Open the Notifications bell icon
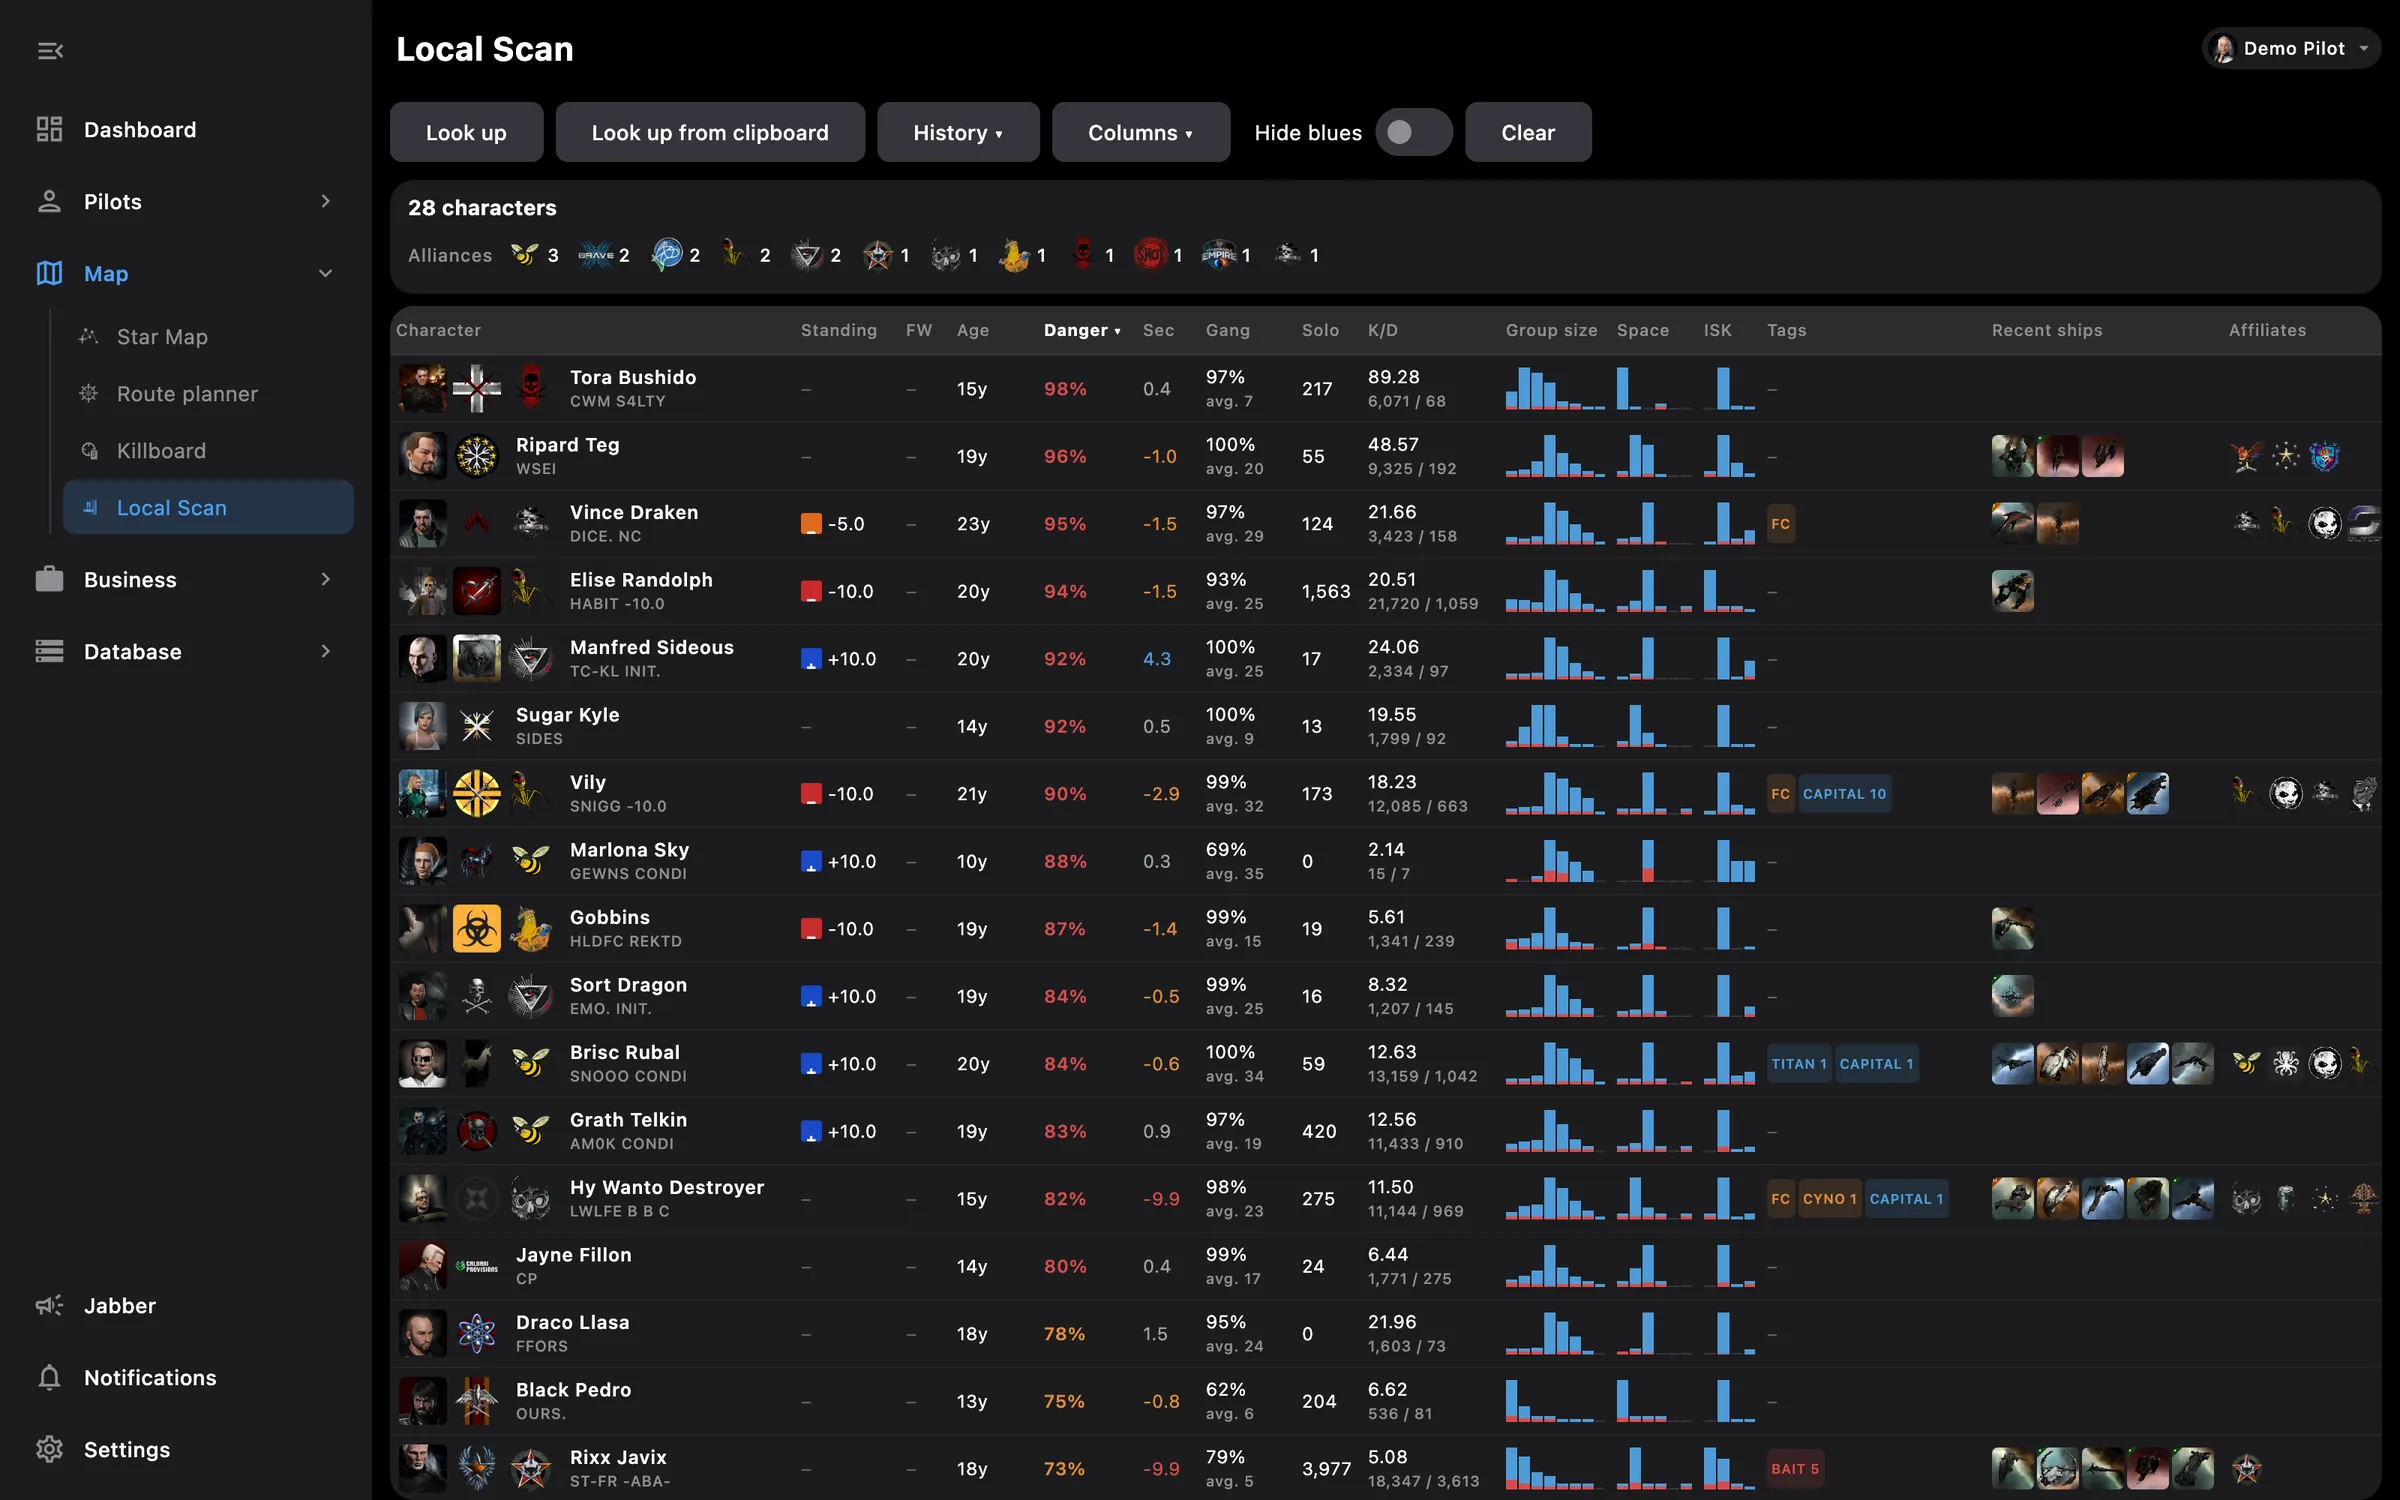The image size is (2400, 1500). [49, 1377]
